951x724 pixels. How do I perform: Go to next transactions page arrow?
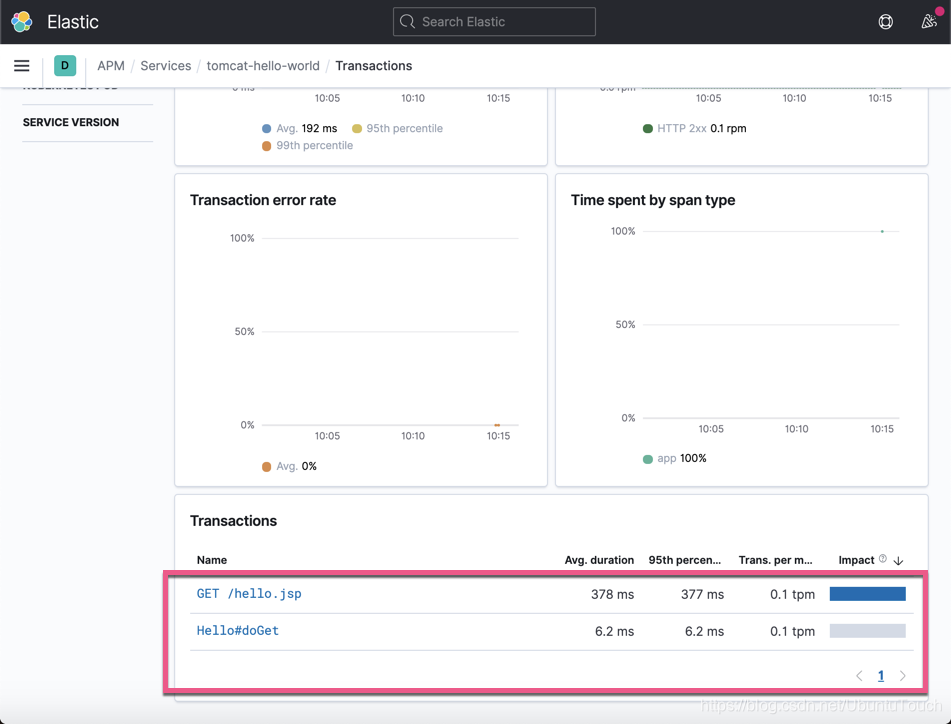pos(902,675)
